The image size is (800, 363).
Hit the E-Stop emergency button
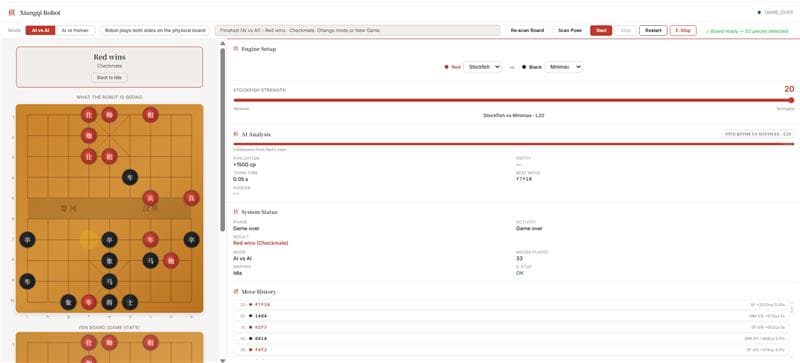[x=683, y=30]
